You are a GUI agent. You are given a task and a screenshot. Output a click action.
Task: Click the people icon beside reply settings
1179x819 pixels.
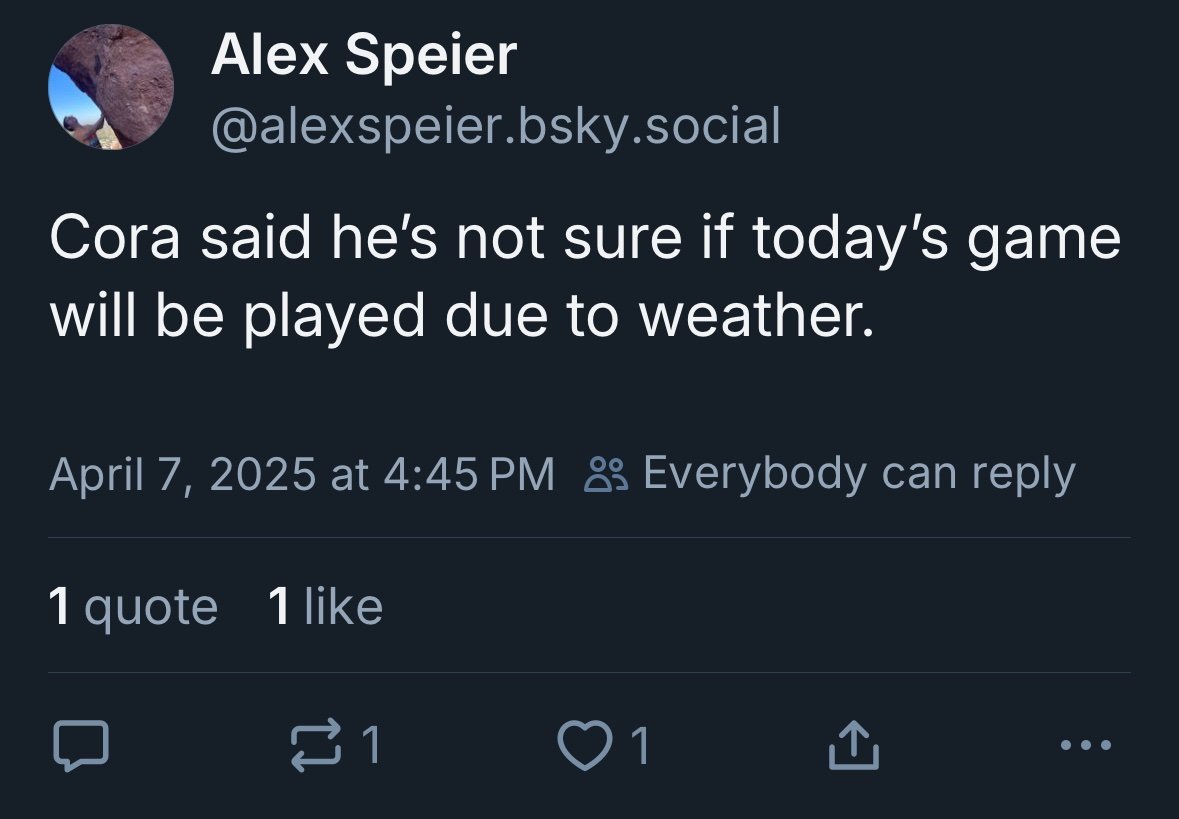pos(606,474)
